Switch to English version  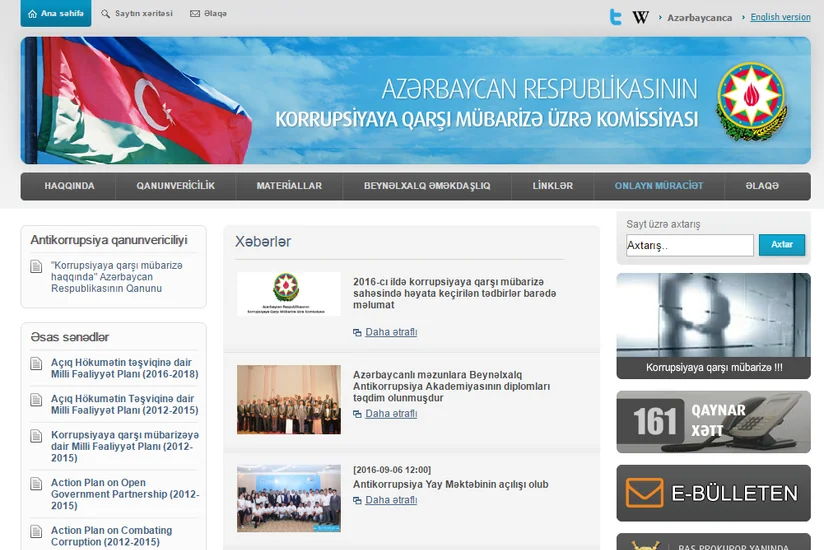[780, 17]
